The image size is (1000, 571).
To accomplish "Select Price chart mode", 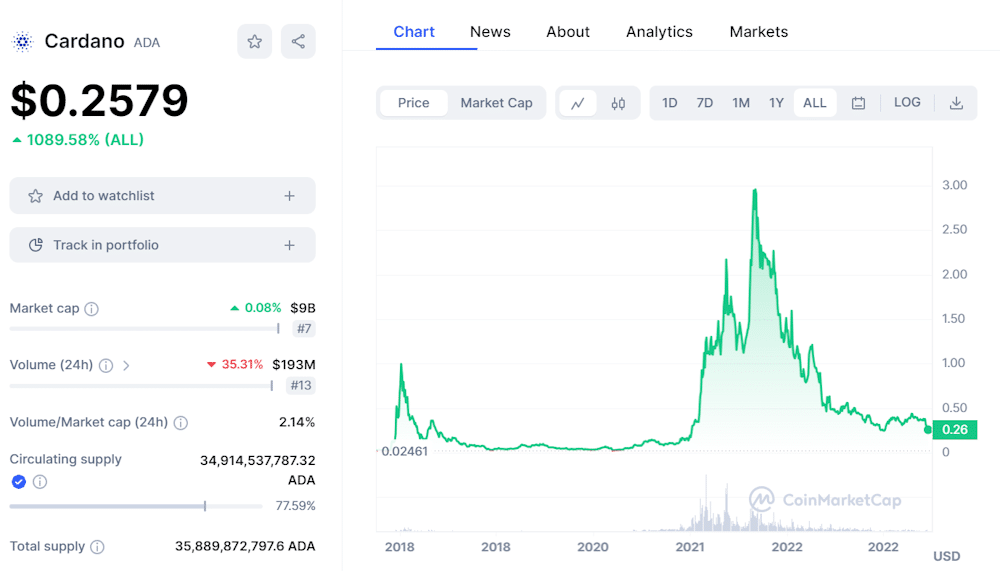I will pos(413,103).
